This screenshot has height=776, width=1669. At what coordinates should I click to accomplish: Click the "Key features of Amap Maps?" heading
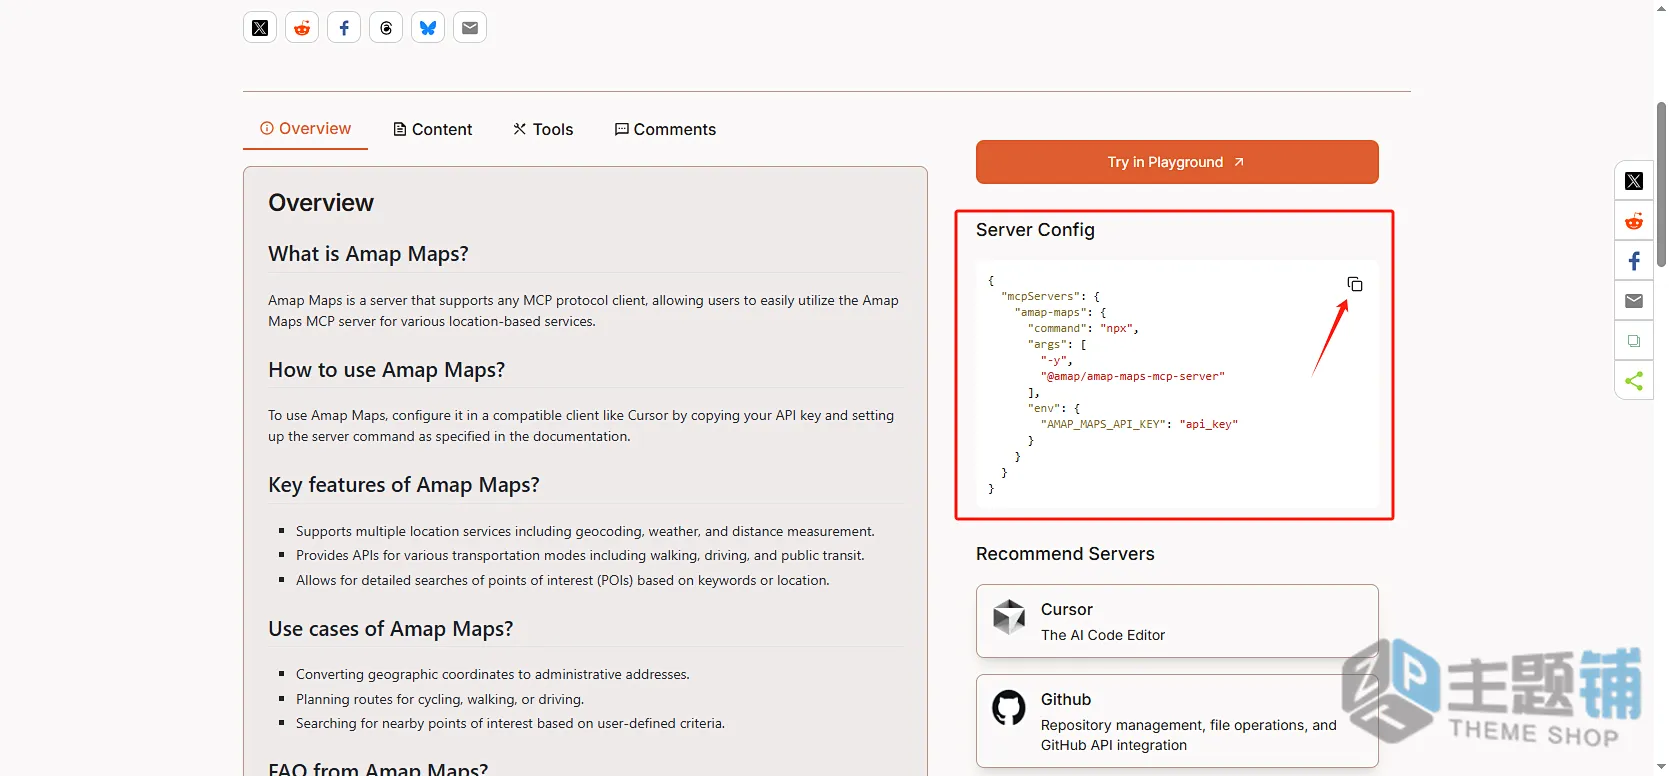coord(404,485)
